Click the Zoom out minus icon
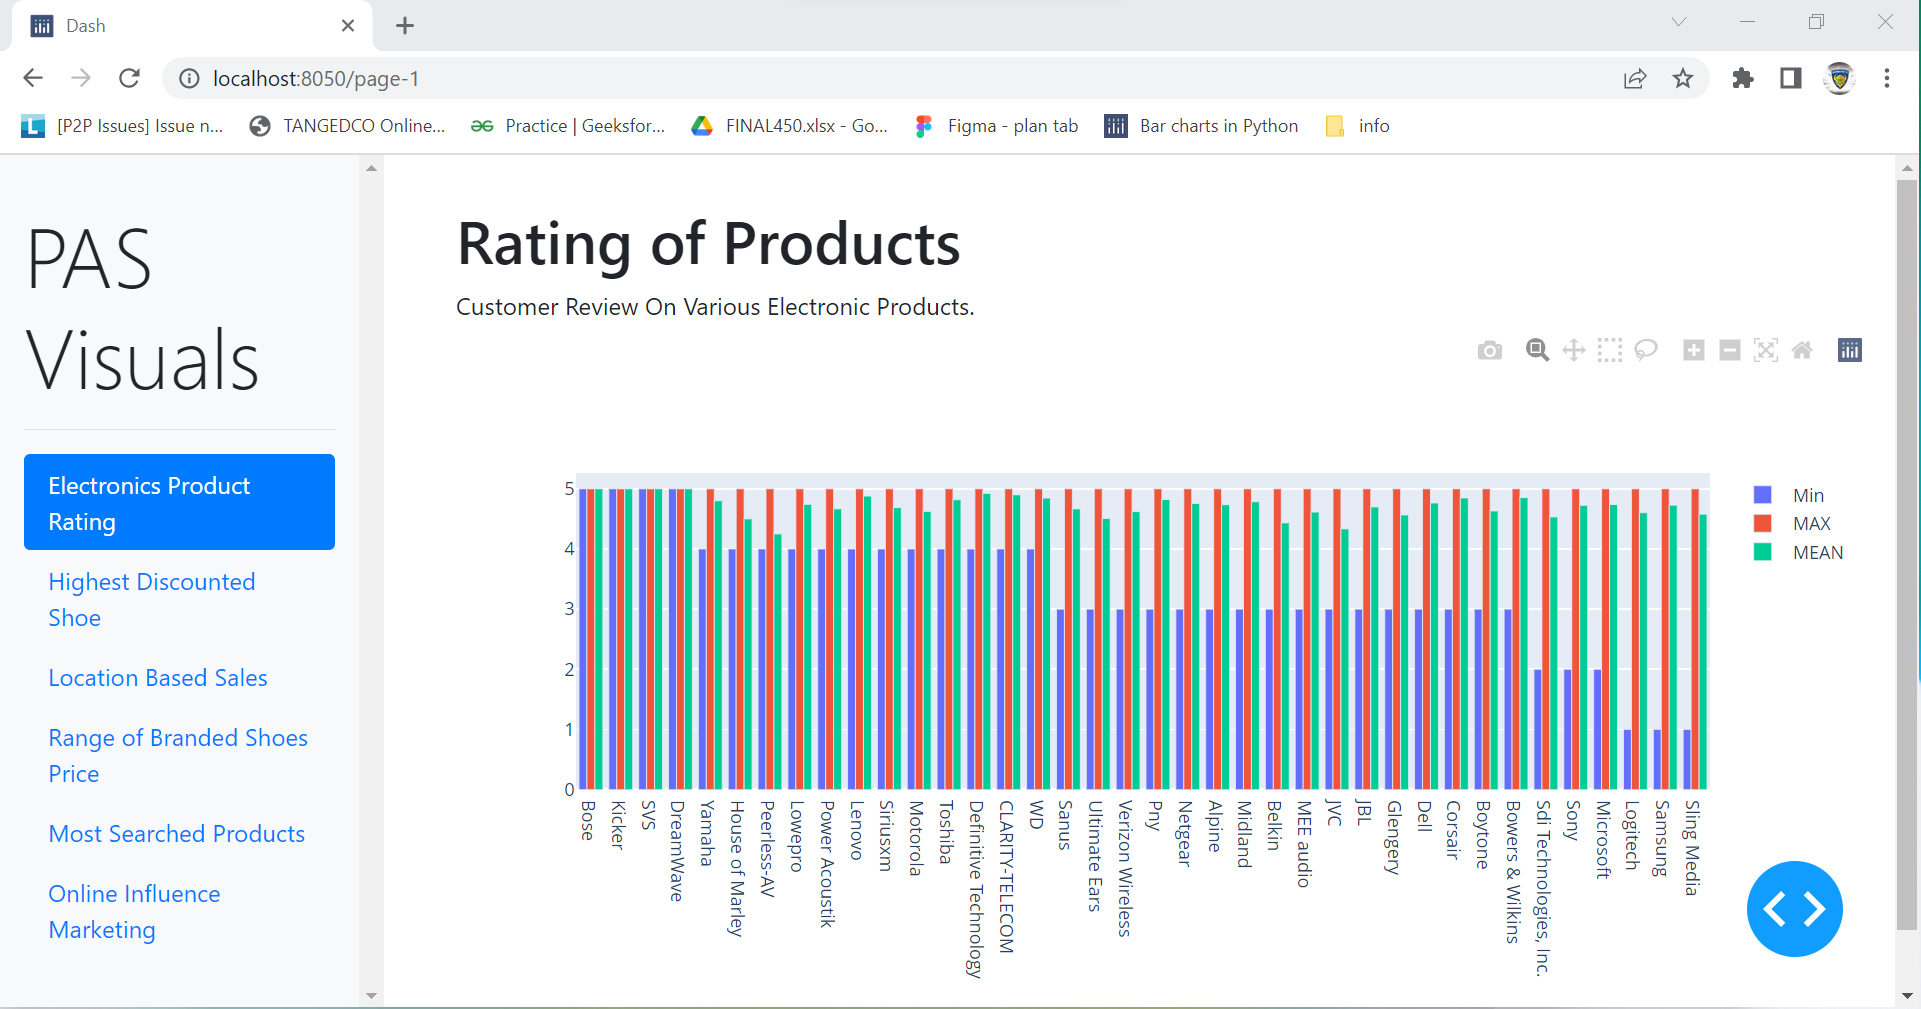This screenshot has width=1921, height=1009. tap(1729, 350)
